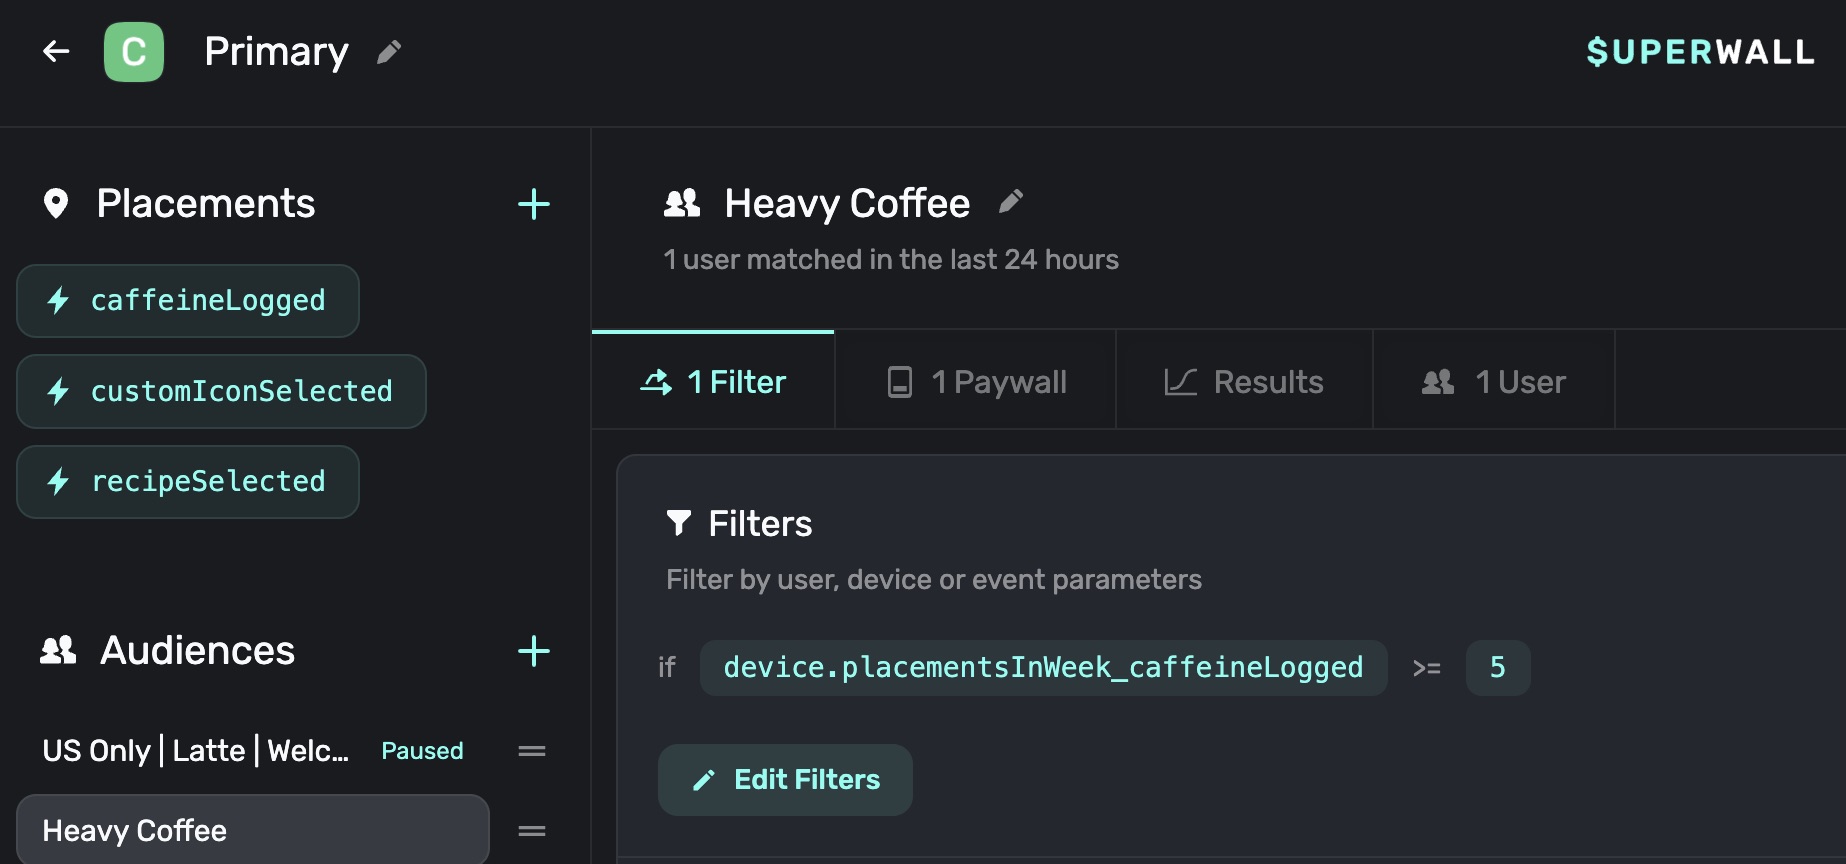
Task: Edit the Primary campaign name pencil
Action: [x=389, y=52]
